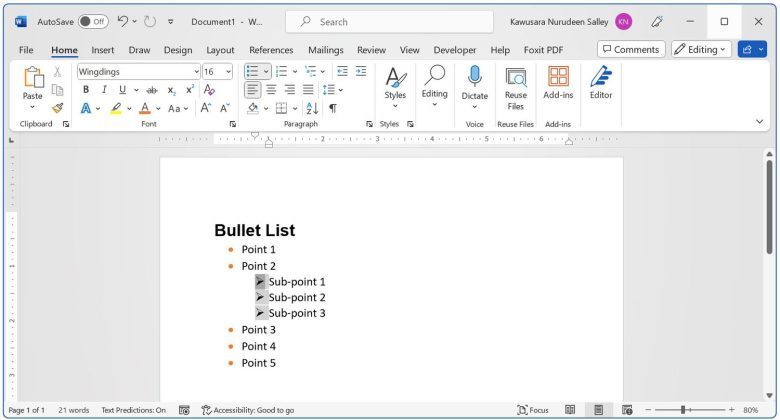The image size is (780, 420).
Task: Click the zoom slider handle
Action: click(x=683, y=410)
